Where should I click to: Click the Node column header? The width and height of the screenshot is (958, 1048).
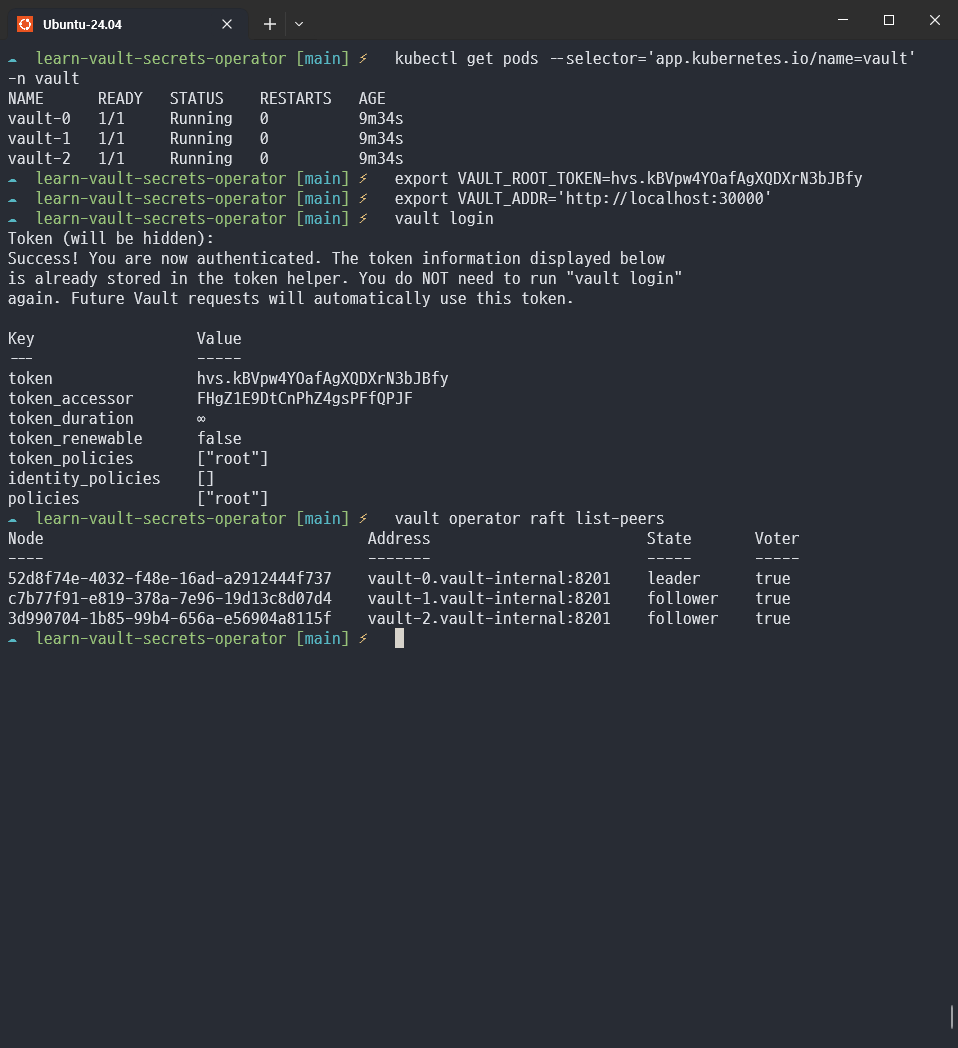click(25, 539)
